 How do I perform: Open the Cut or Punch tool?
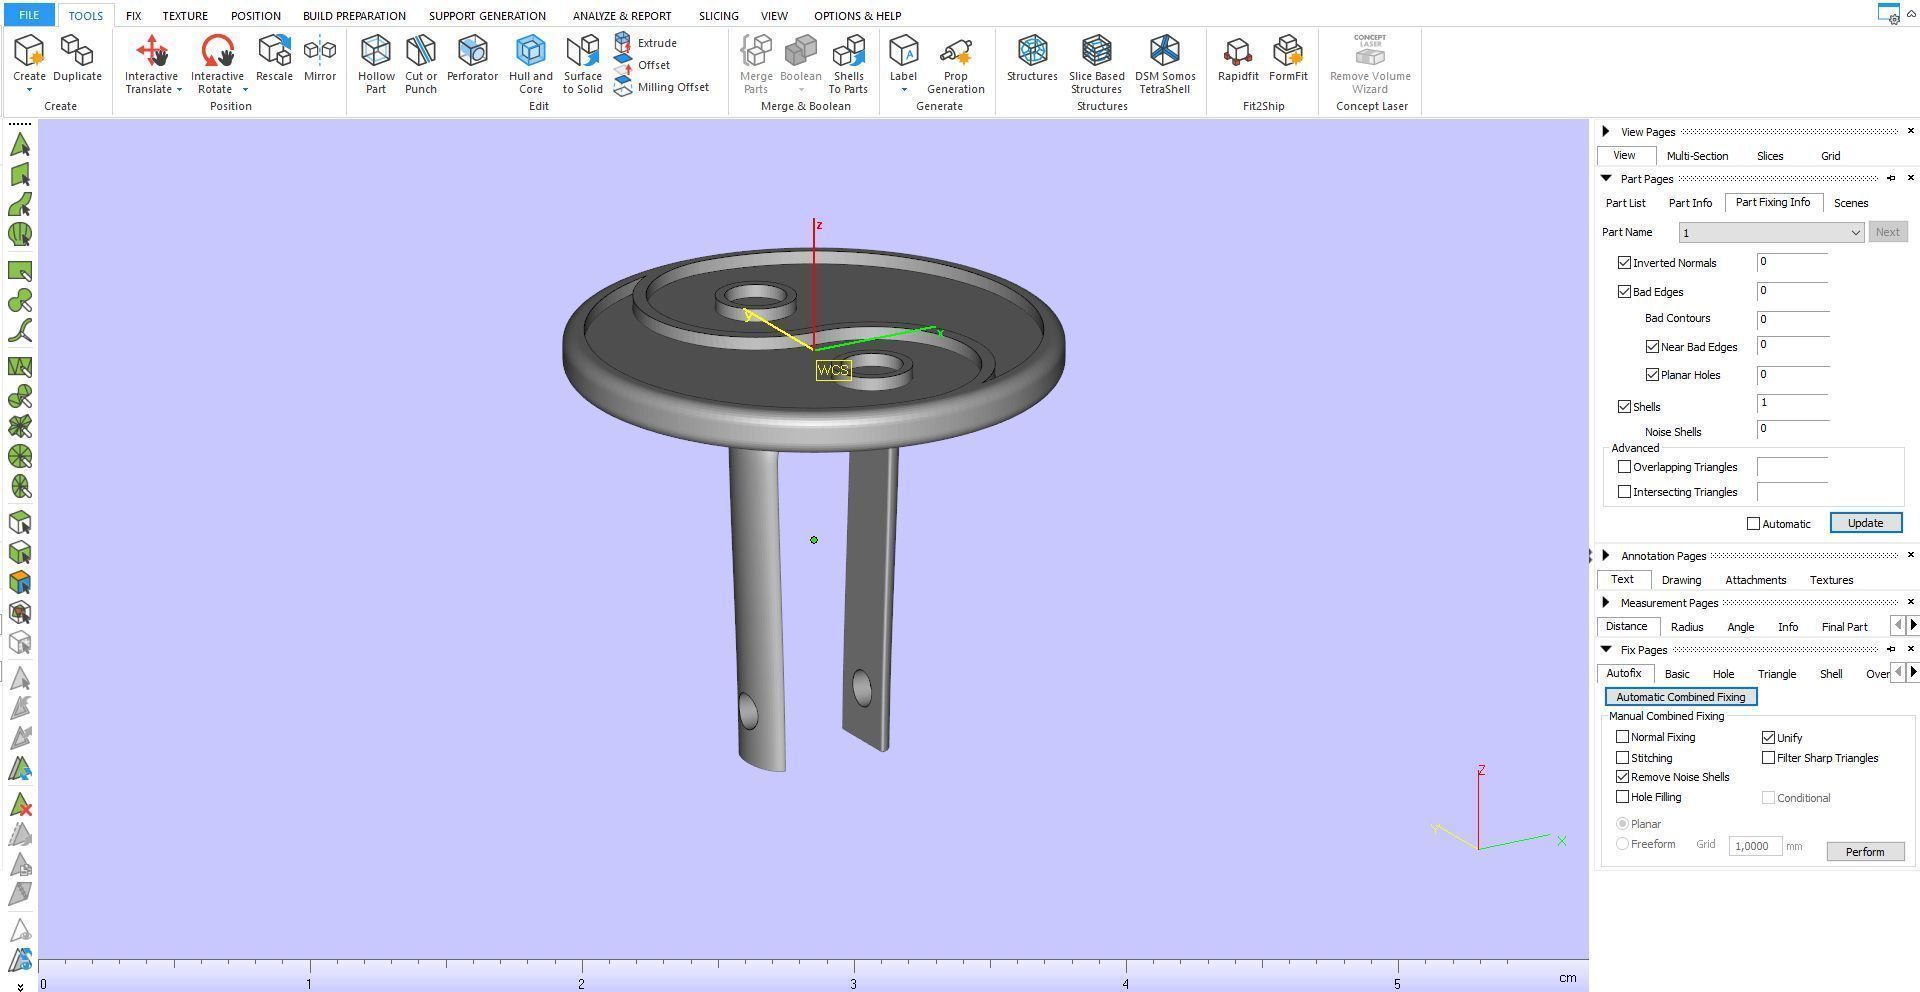[x=421, y=64]
